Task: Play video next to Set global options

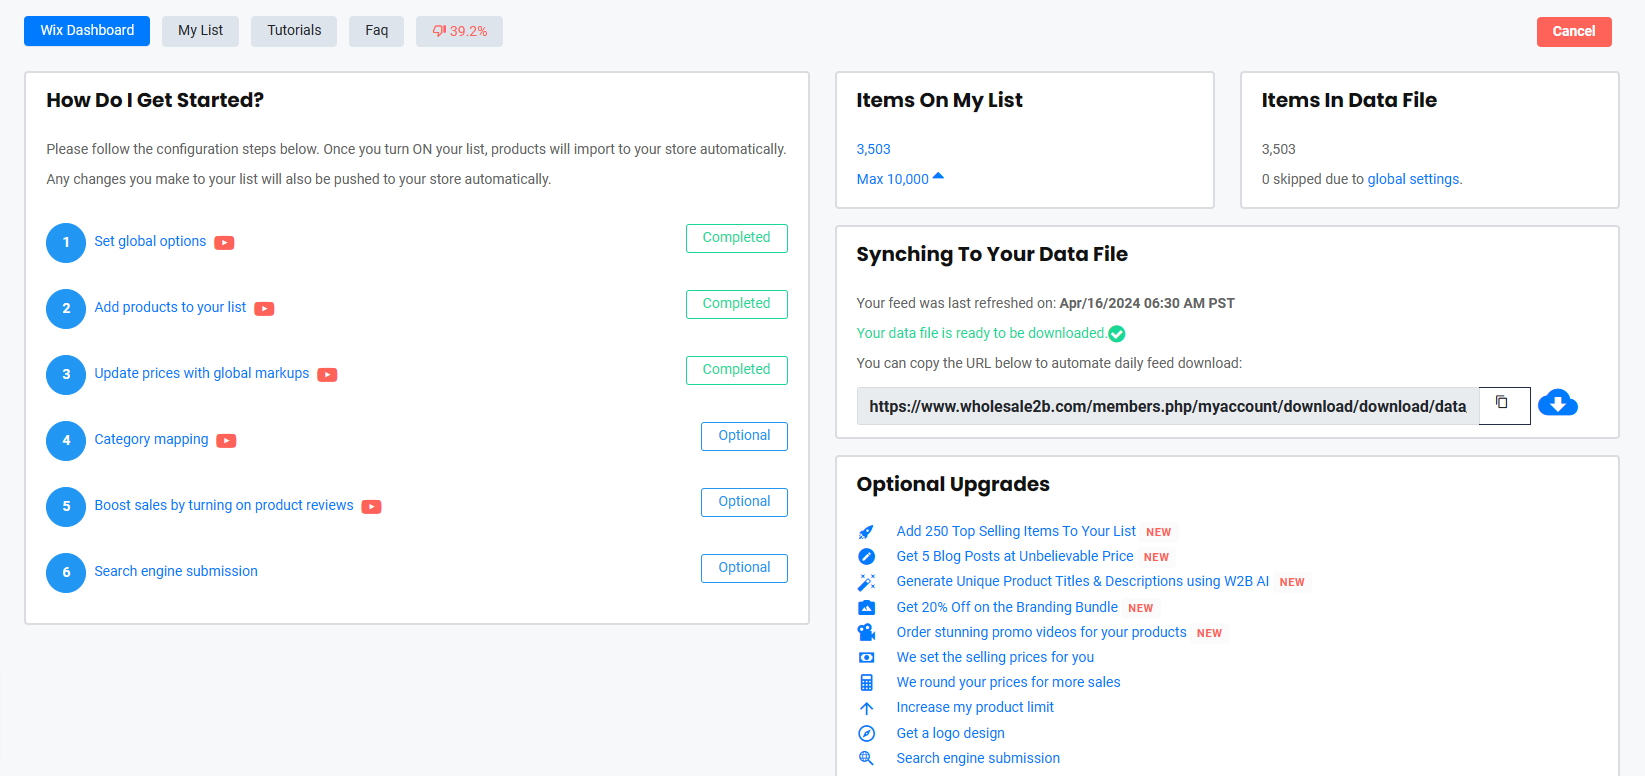Action: [224, 242]
